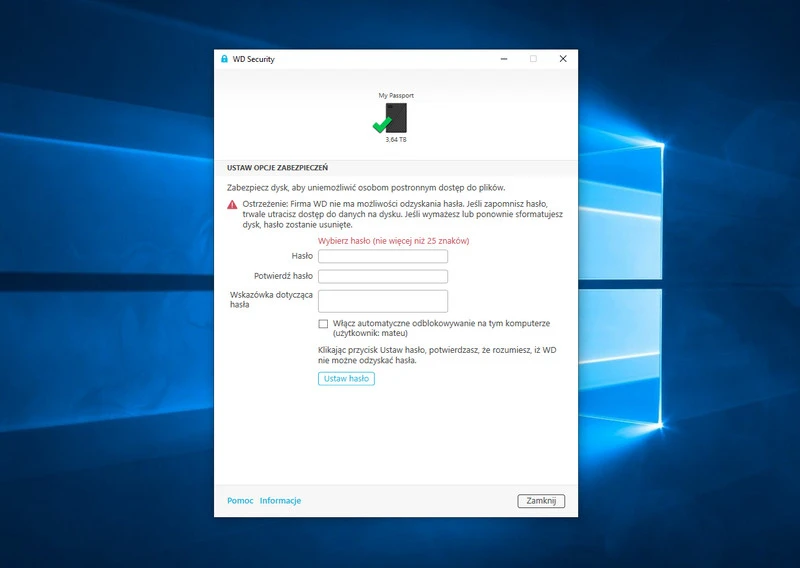This screenshot has height=568, width=800.
Task: Click the red 'Wybierz hasło' message text
Action: 393,241
